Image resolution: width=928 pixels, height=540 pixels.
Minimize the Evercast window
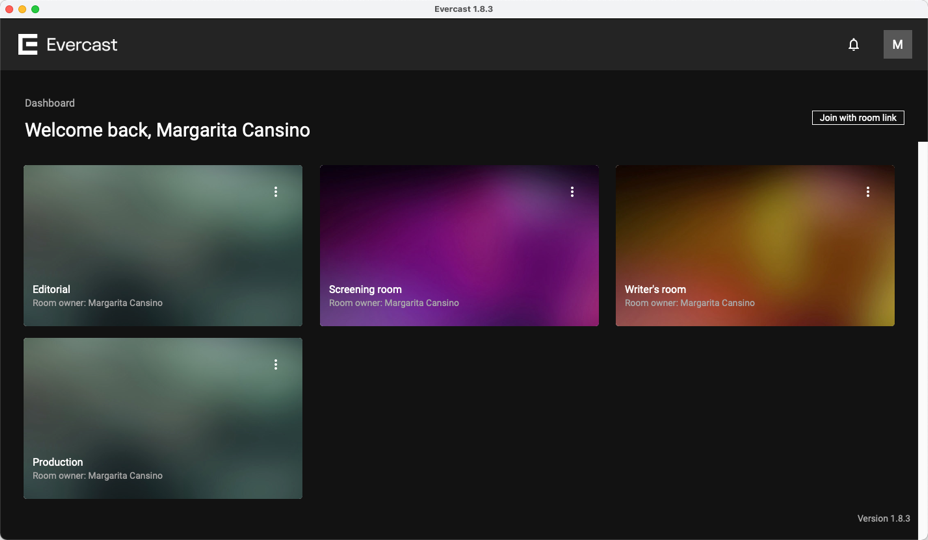tap(22, 9)
